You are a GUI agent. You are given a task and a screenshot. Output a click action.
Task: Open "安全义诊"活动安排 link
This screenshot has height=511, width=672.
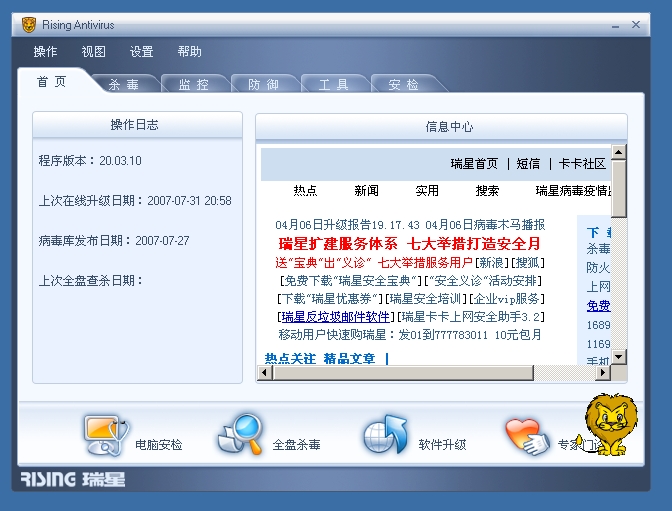(x=483, y=281)
